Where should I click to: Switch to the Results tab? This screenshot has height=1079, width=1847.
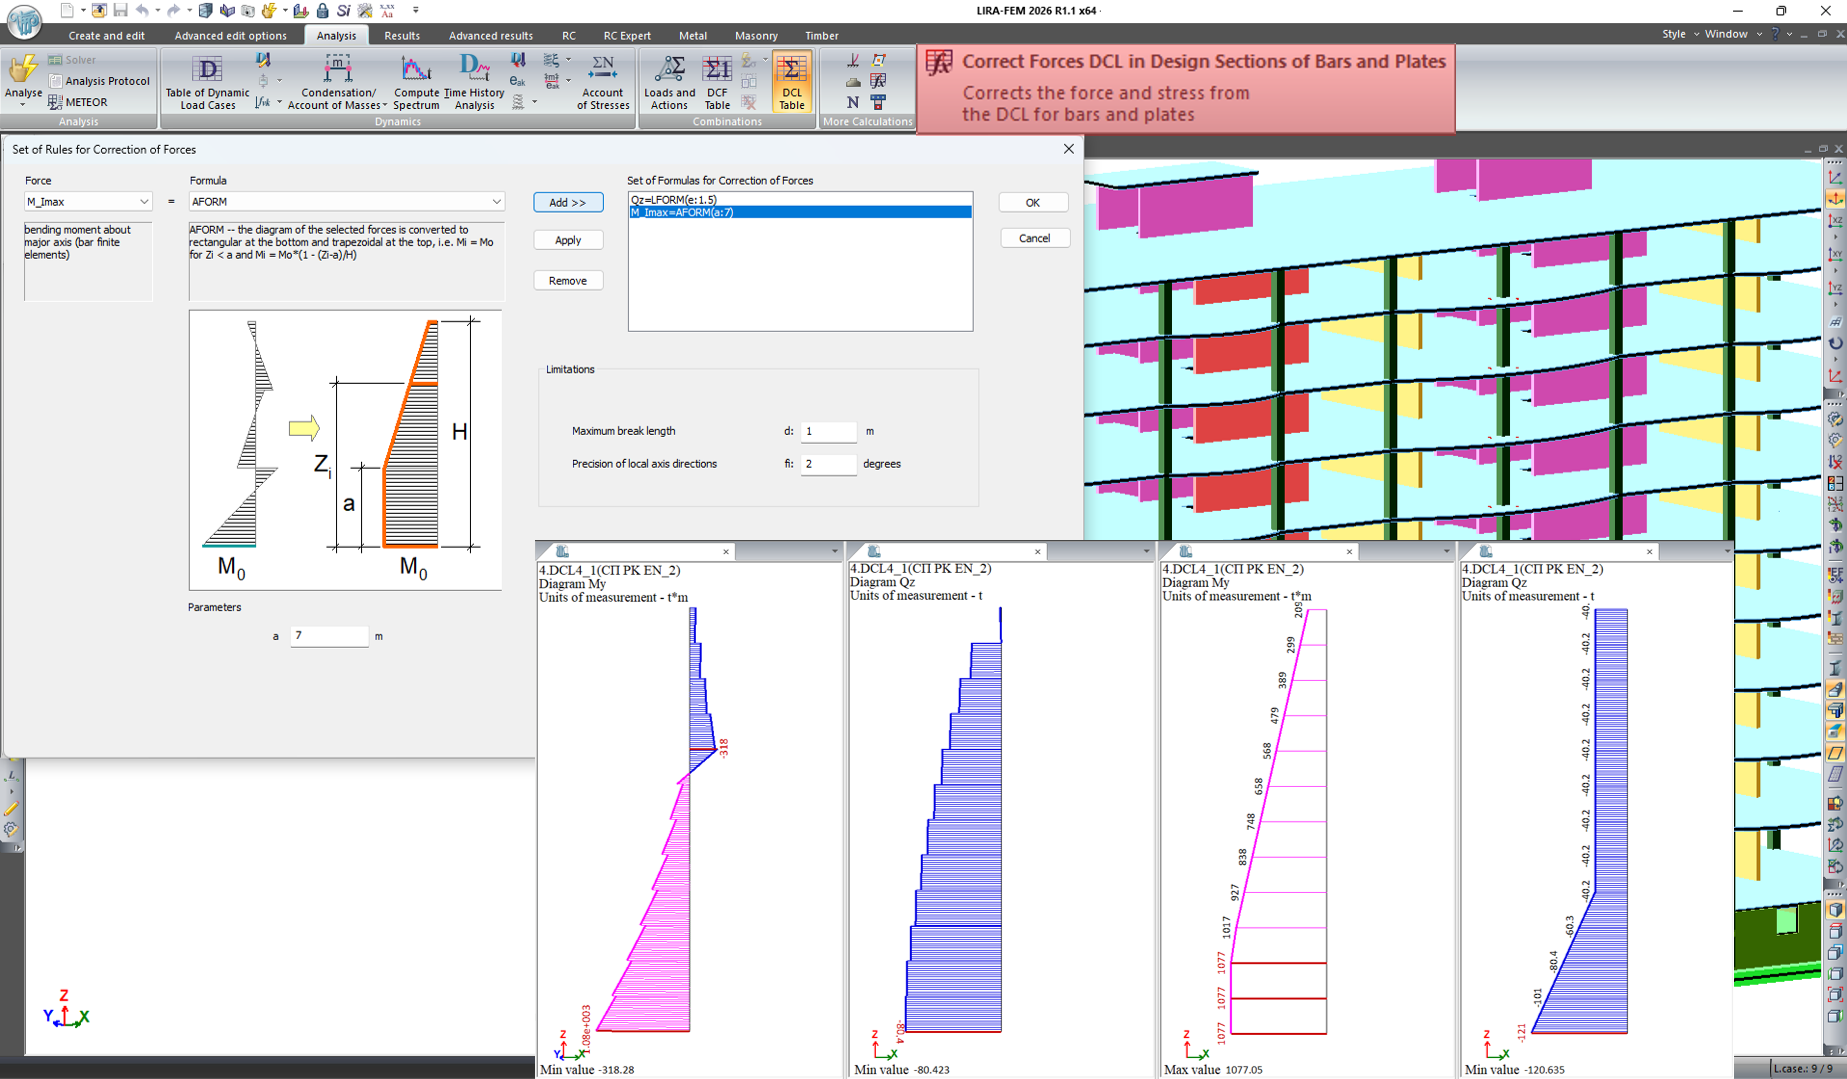[x=402, y=35]
